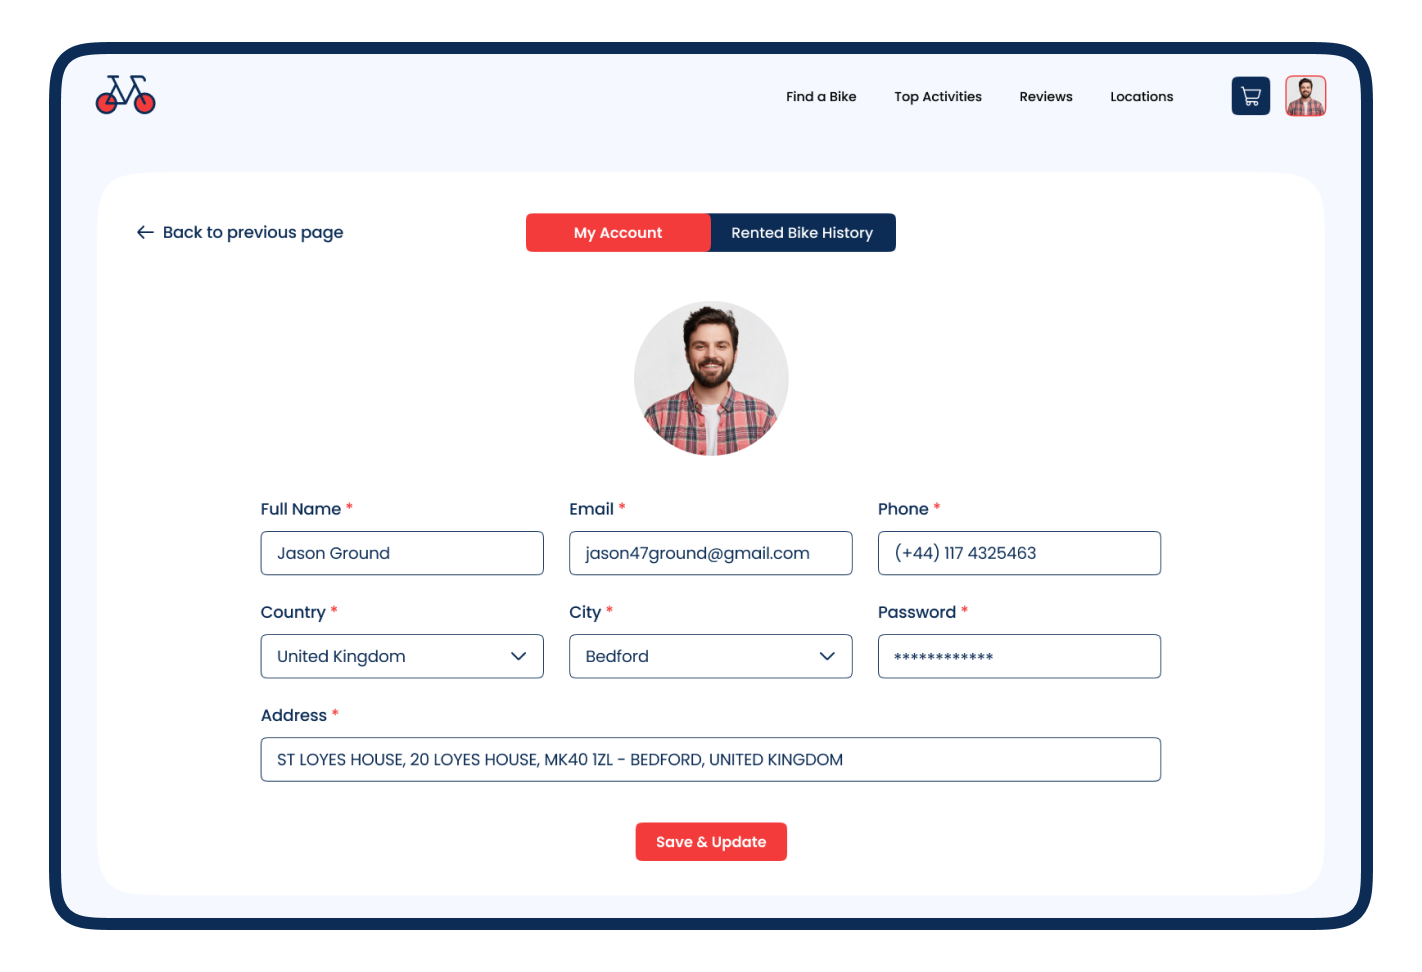Click the large profile photo
This screenshot has height=972, width=1422.
[711, 378]
